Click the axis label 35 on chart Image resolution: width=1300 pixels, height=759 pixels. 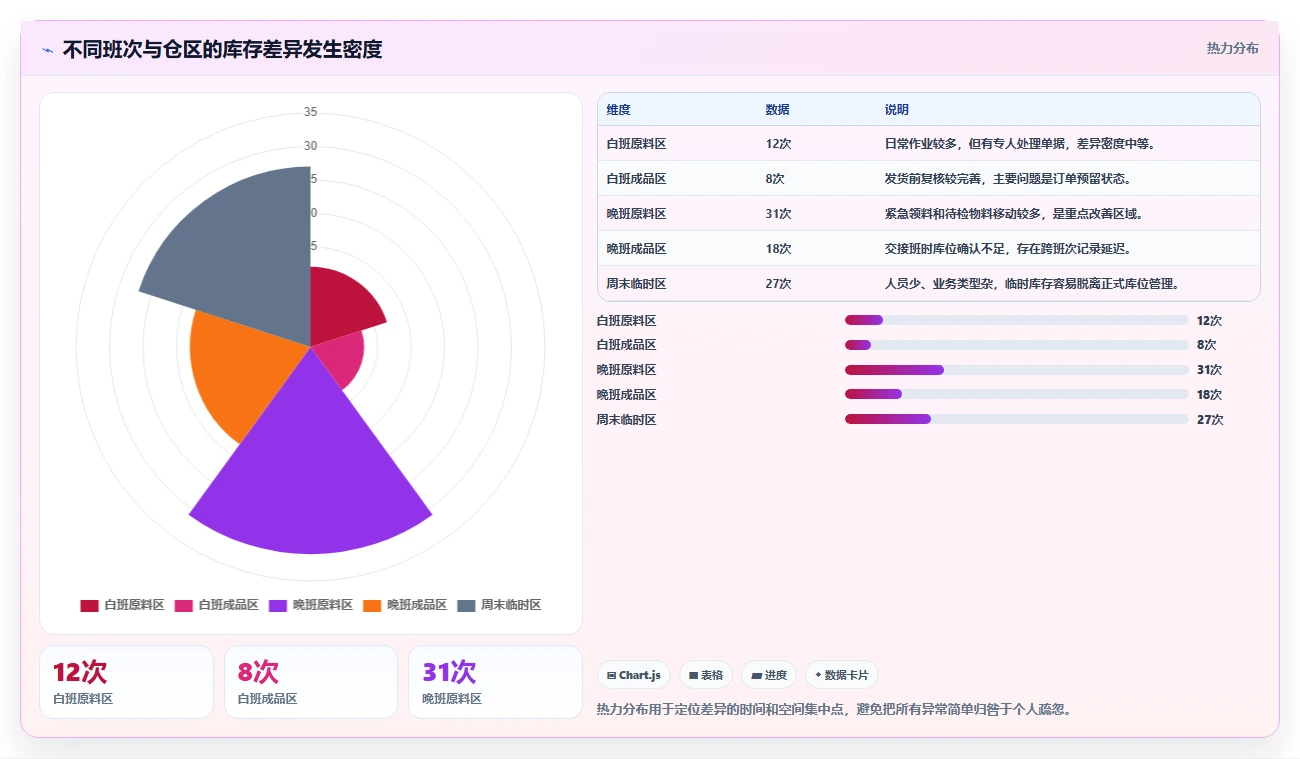click(x=311, y=112)
